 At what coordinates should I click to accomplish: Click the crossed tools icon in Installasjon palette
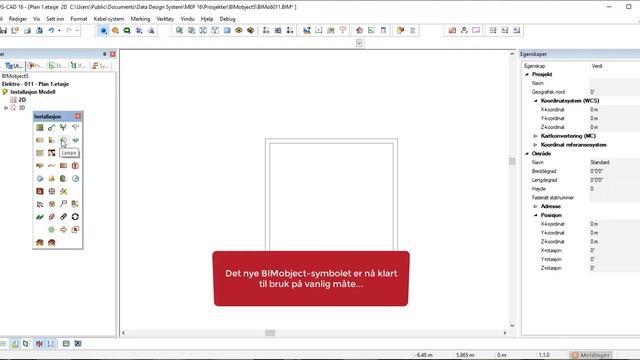click(63, 191)
